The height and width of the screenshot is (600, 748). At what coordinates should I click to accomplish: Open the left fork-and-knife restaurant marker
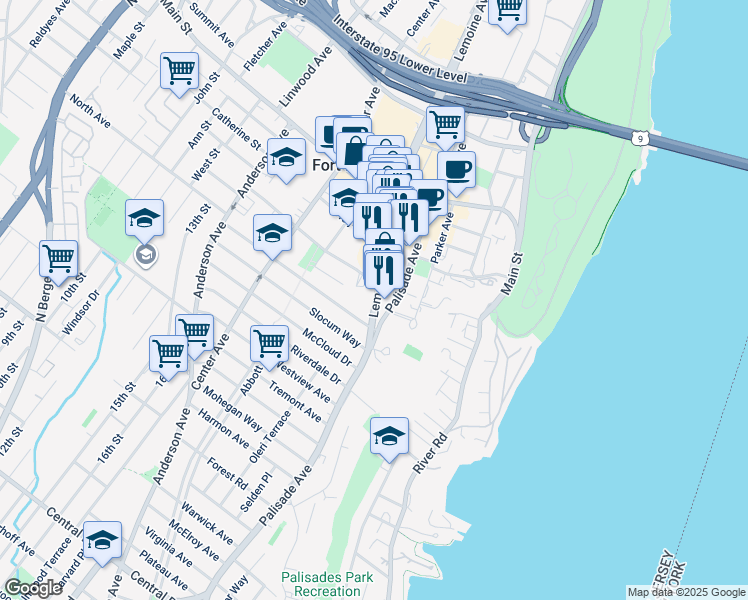click(372, 219)
